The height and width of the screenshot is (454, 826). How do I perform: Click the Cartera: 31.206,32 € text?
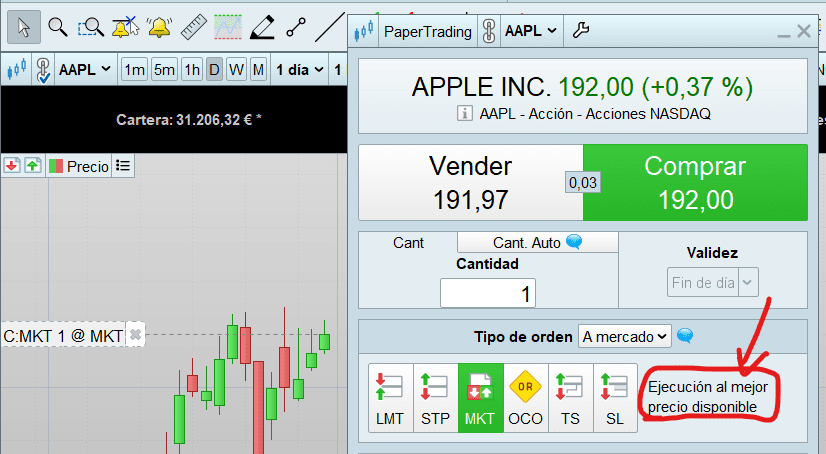[x=189, y=120]
